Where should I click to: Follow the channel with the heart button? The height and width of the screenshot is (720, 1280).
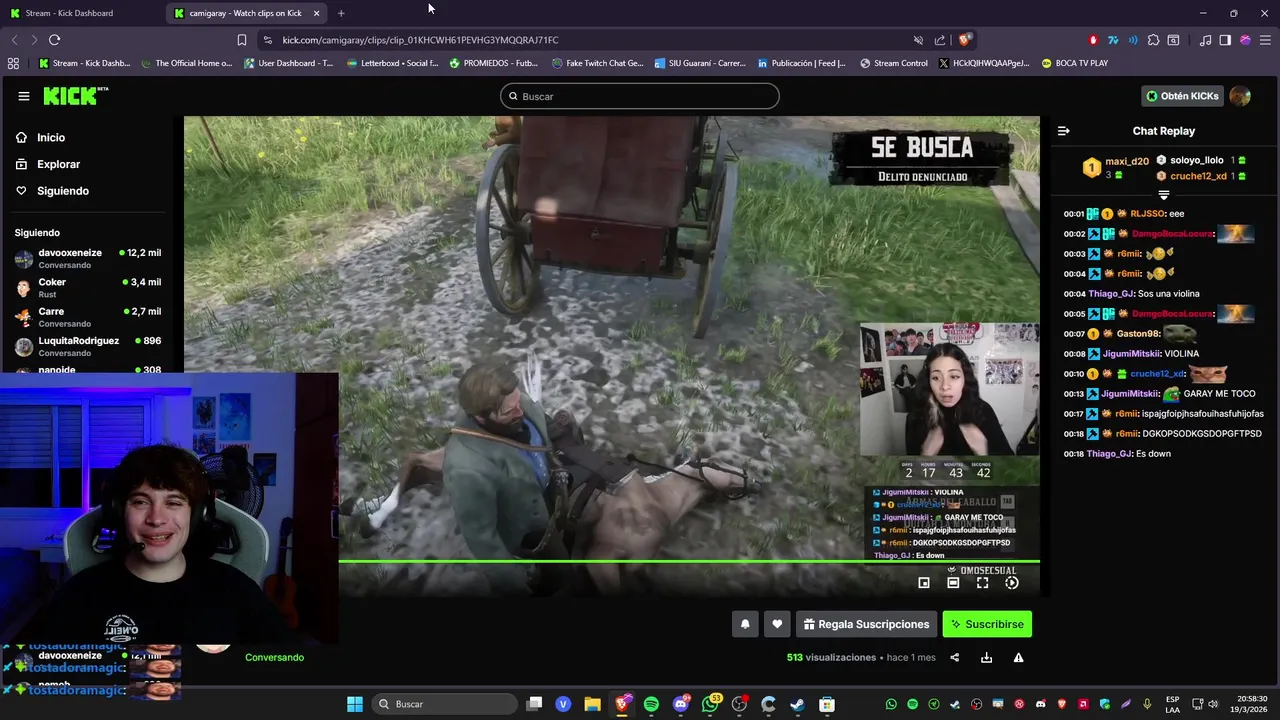[777, 624]
